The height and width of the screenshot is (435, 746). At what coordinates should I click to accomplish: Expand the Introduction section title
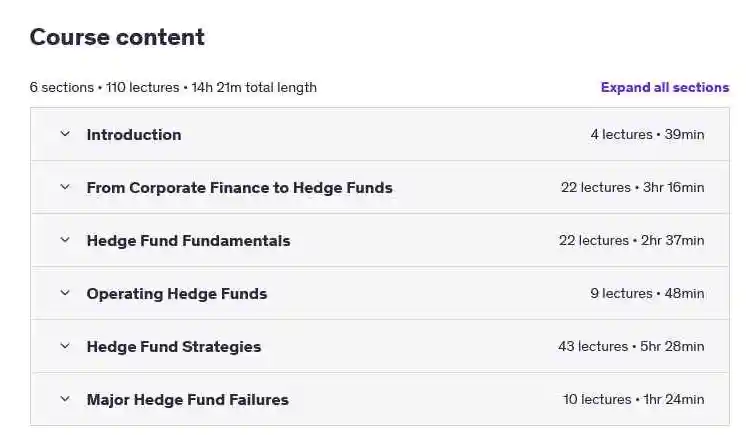[134, 135]
